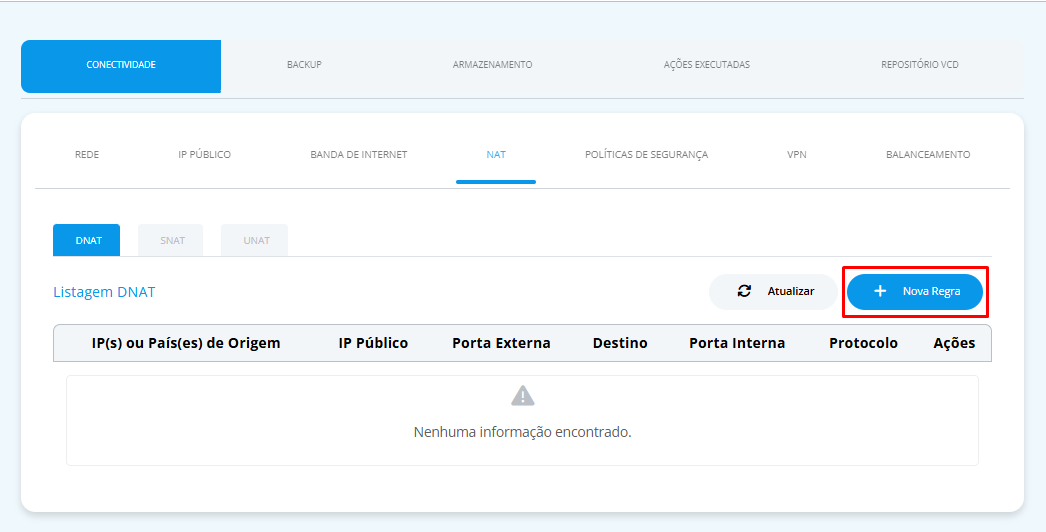
Task: Click the Porta Externa column header
Action: [502, 343]
